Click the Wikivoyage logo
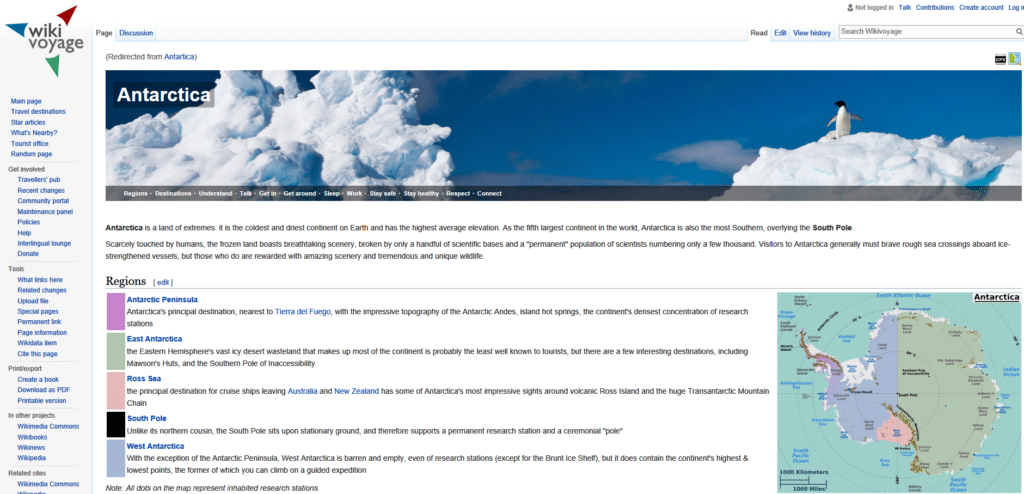Image resolution: width=1024 pixels, height=494 pixels. point(45,41)
